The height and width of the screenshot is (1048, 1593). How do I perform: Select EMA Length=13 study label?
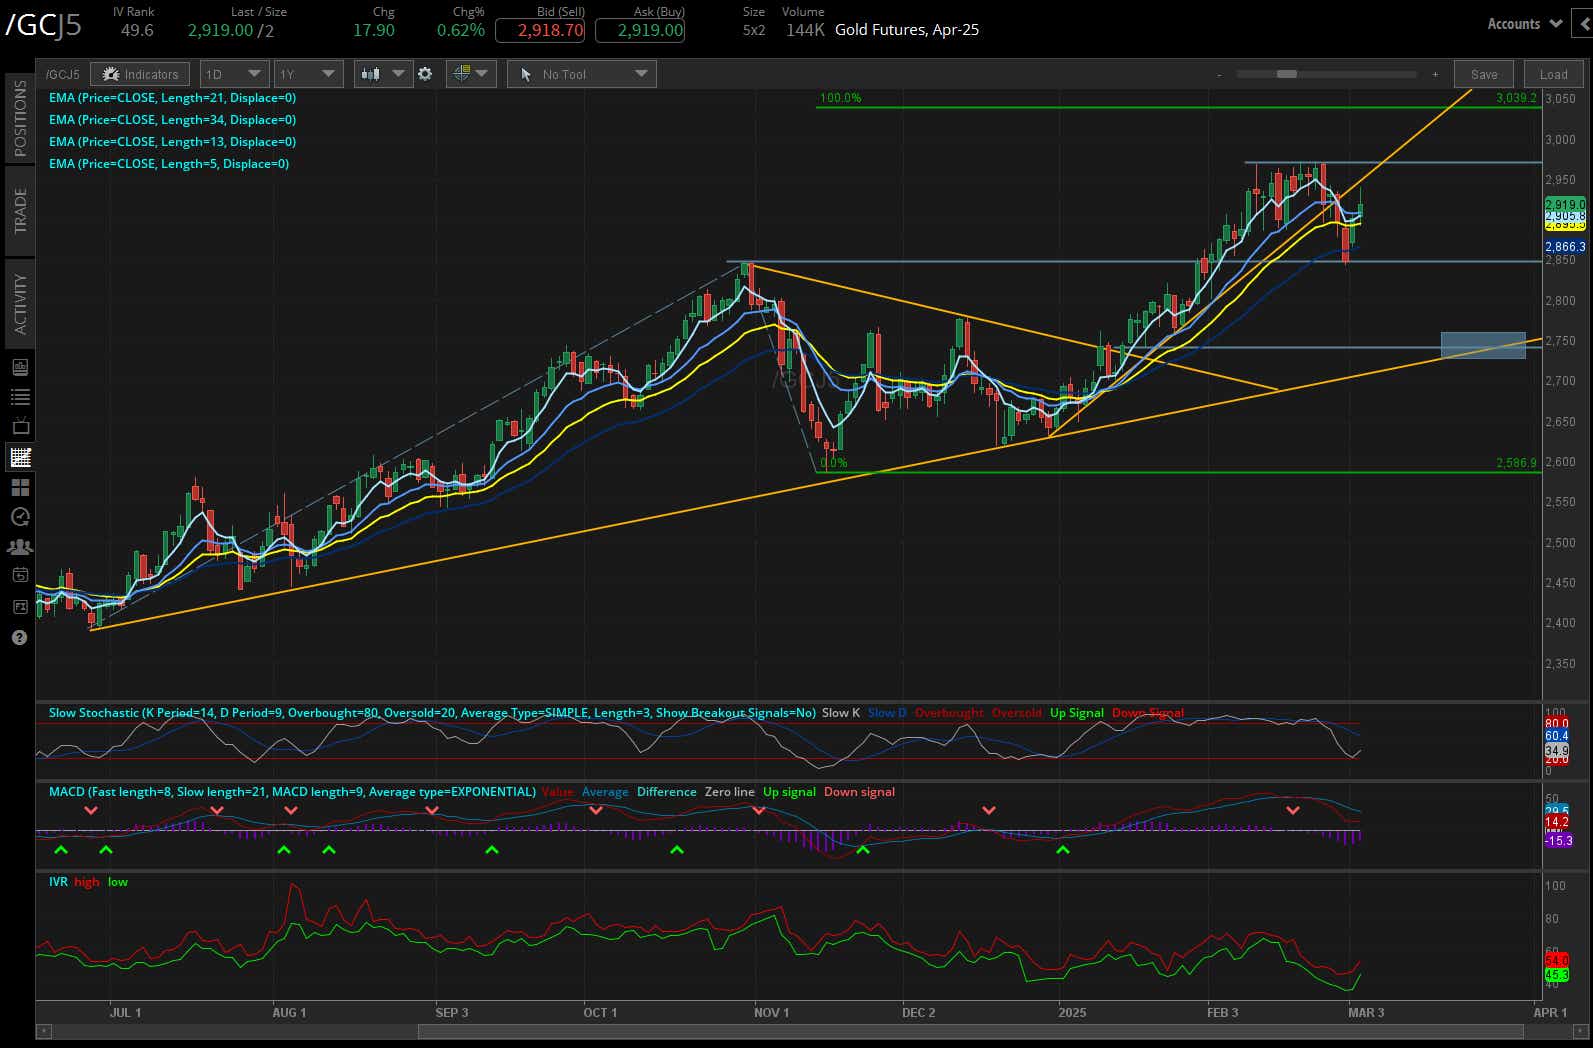click(x=172, y=142)
